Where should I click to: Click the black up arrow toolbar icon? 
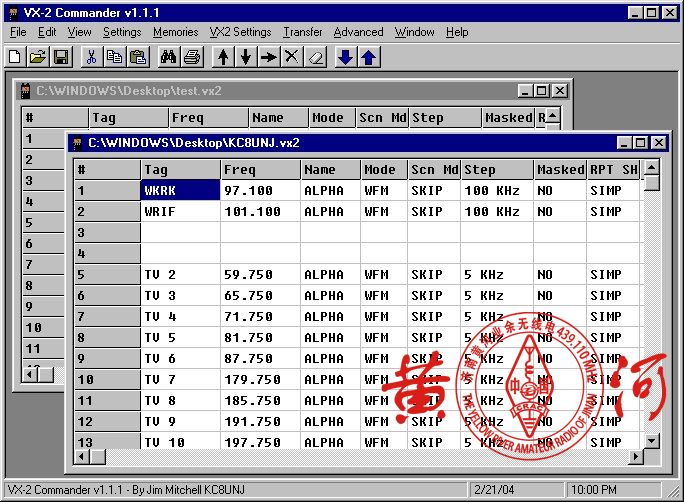point(222,57)
